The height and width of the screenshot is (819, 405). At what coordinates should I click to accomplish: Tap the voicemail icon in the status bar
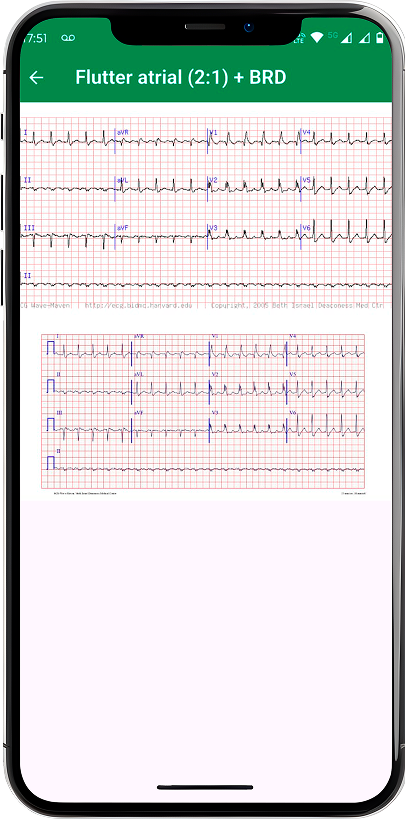pos(68,38)
